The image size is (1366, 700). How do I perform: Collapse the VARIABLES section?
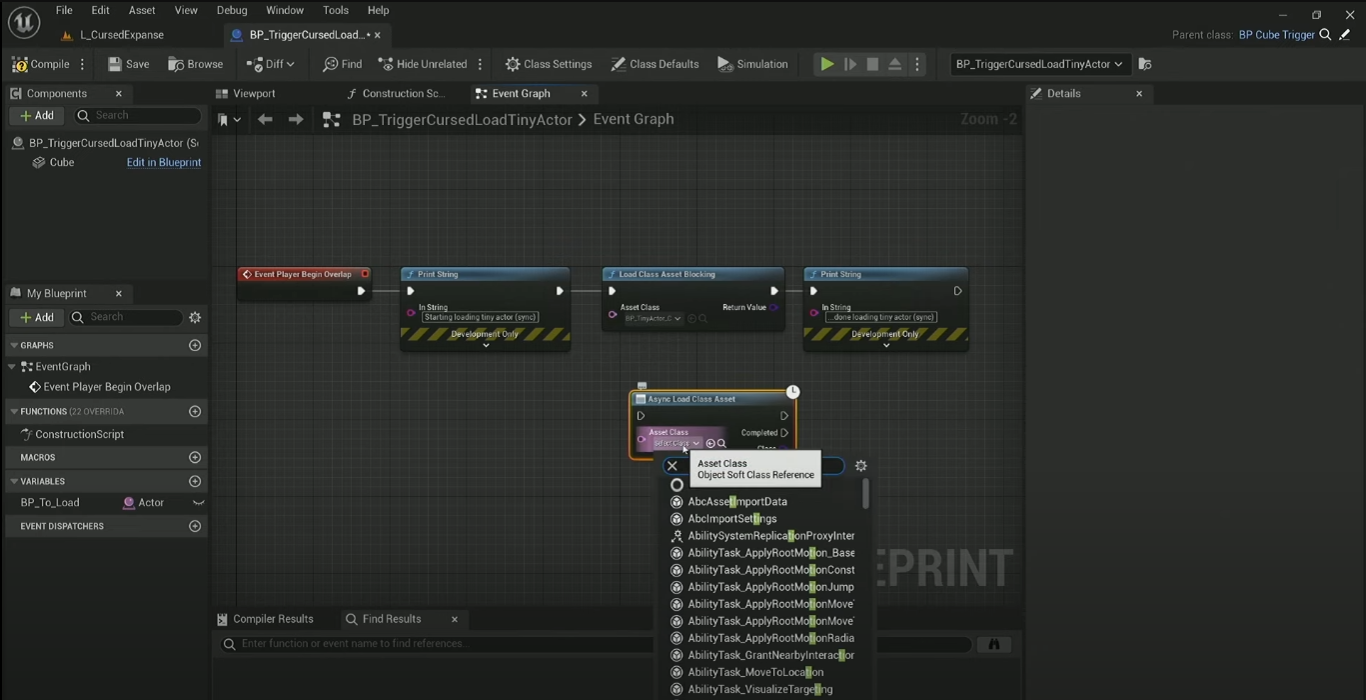click(x=14, y=481)
